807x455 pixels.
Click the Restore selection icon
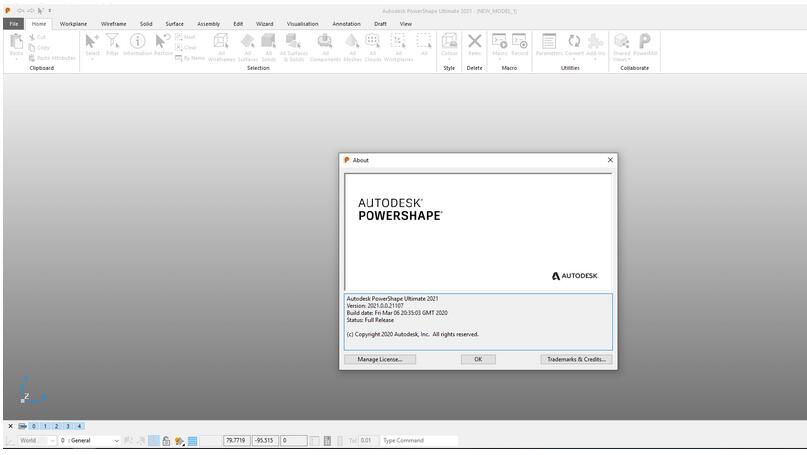[x=163, y=41]
